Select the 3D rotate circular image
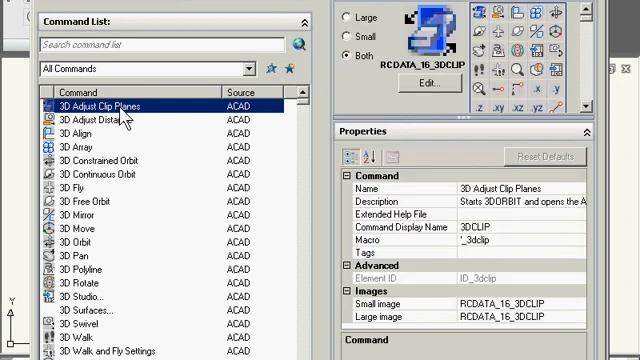640x360 pixels. (517, 51)
